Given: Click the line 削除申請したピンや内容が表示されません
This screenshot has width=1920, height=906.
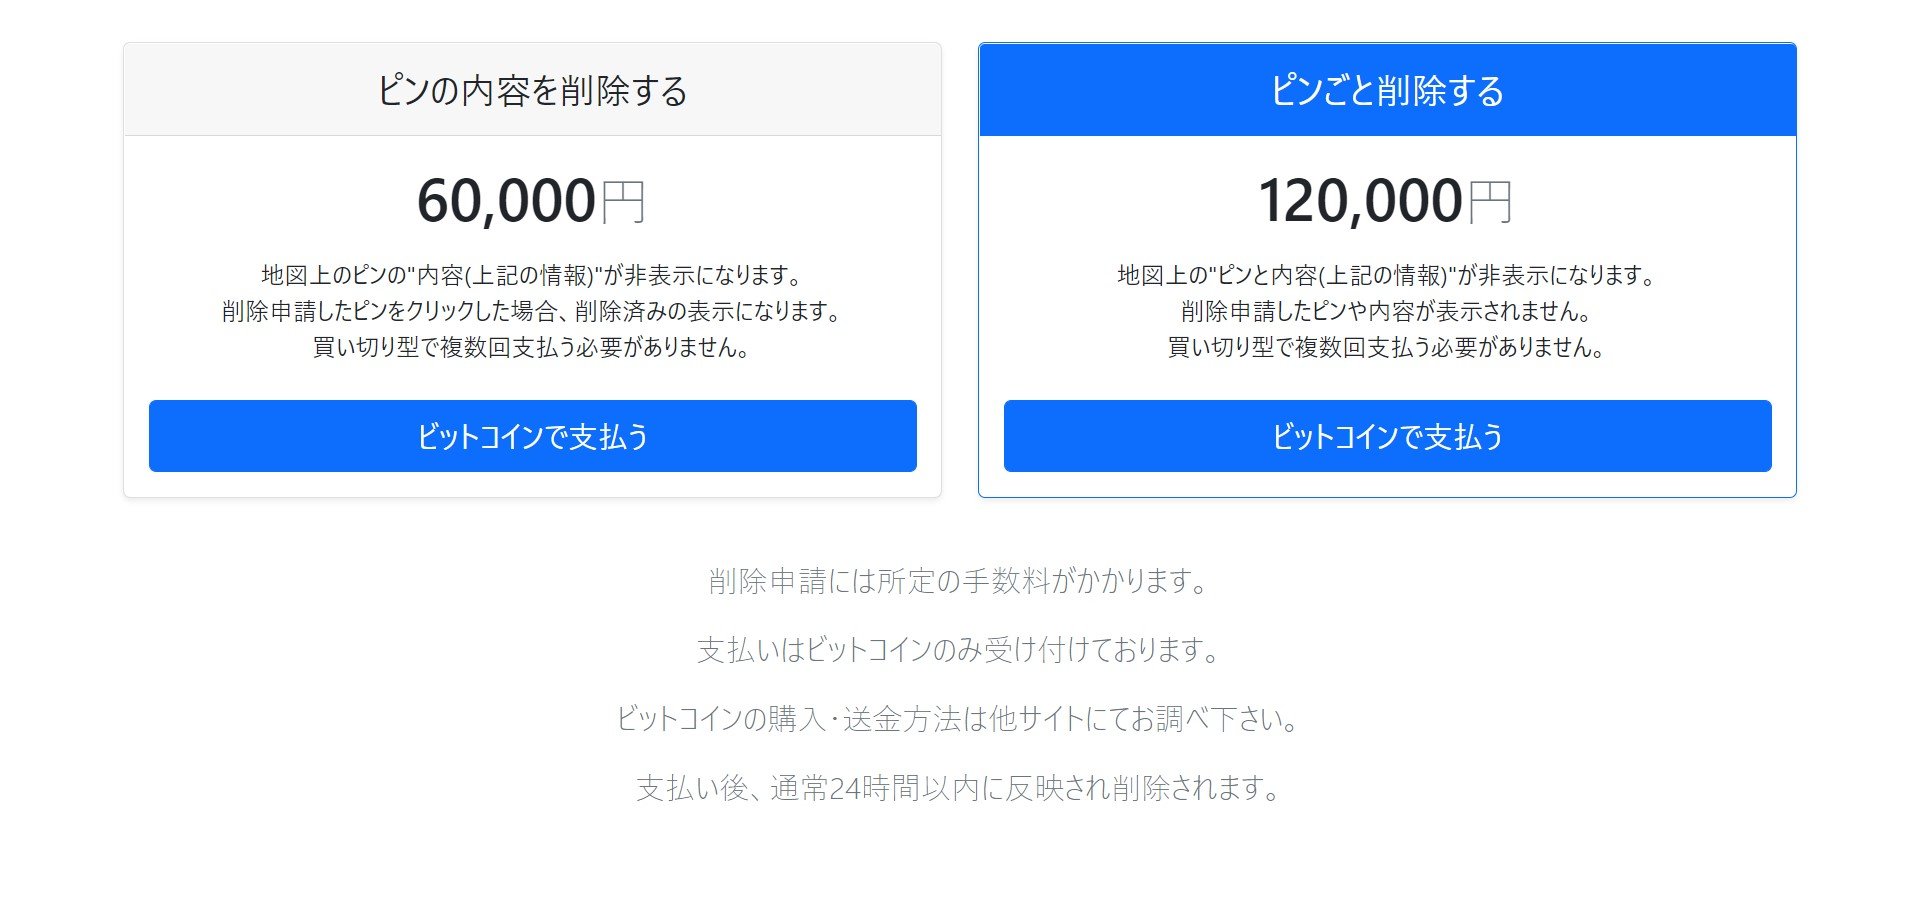Looking at the screenshot, I should point(1387,311).
